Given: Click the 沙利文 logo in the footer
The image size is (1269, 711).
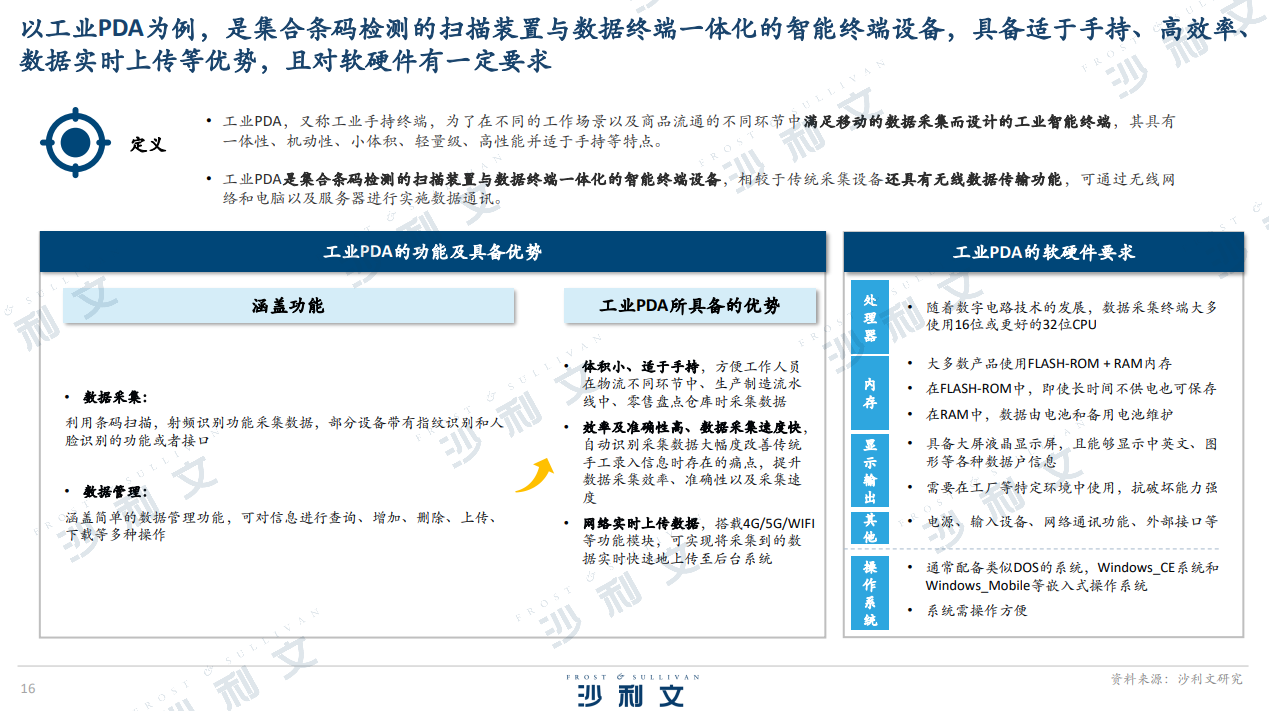Looking at the screenshot, I should click(631, 695).
